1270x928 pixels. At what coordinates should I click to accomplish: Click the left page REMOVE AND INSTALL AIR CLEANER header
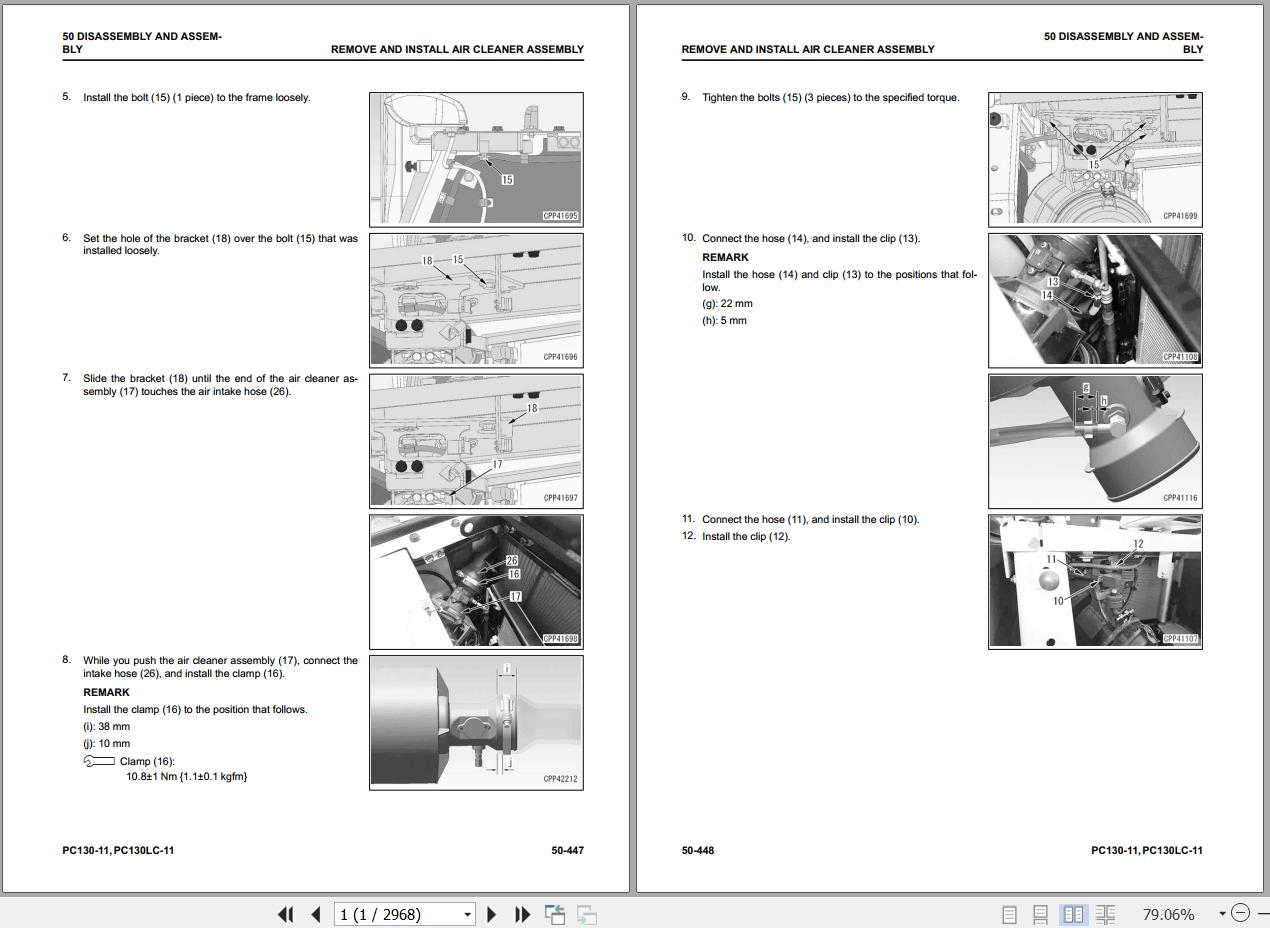click(x=457, y=49)
